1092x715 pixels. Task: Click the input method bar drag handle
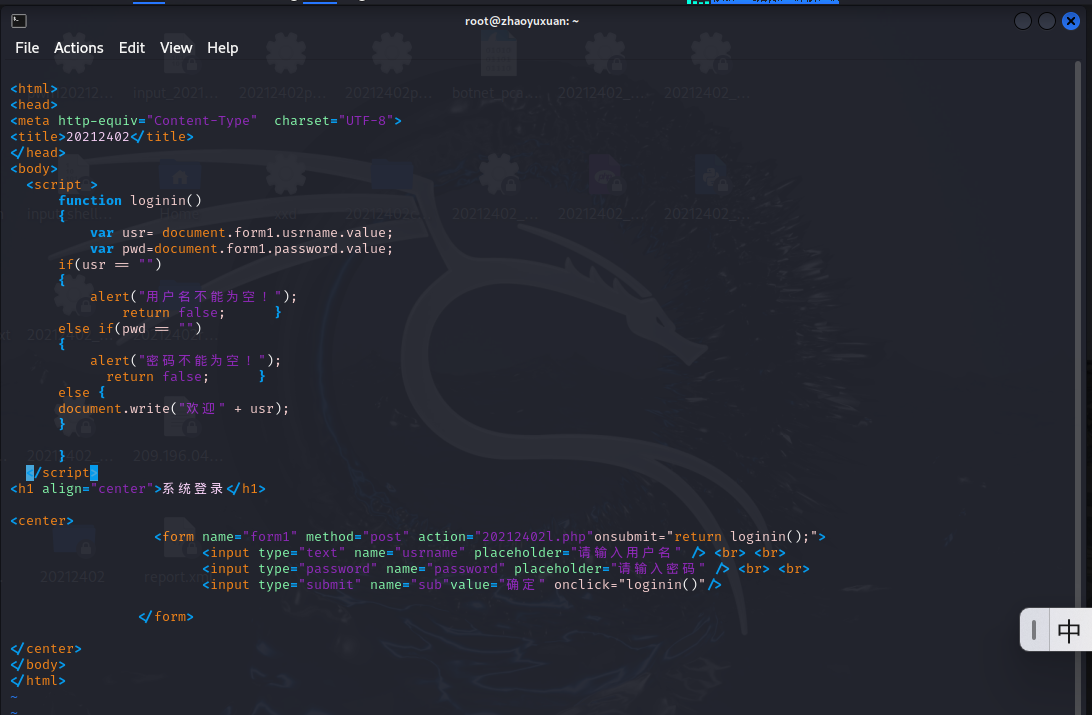coord(1032,631)
